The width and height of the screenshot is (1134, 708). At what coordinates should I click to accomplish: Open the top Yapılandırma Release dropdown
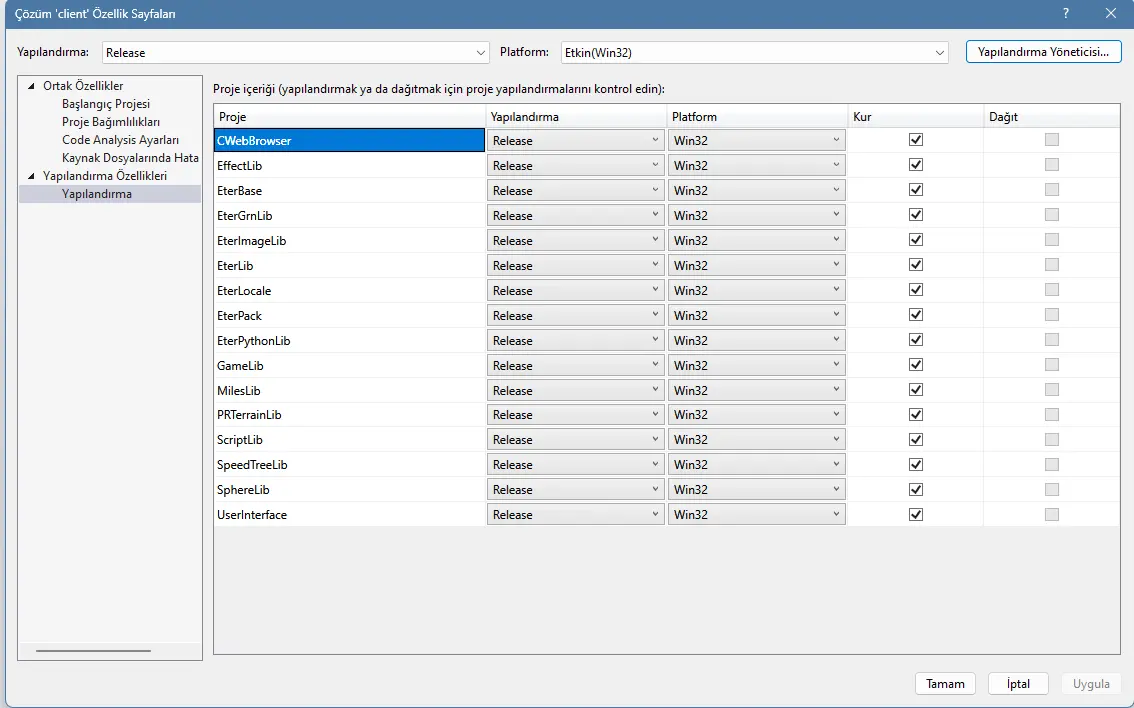point(296,53)
